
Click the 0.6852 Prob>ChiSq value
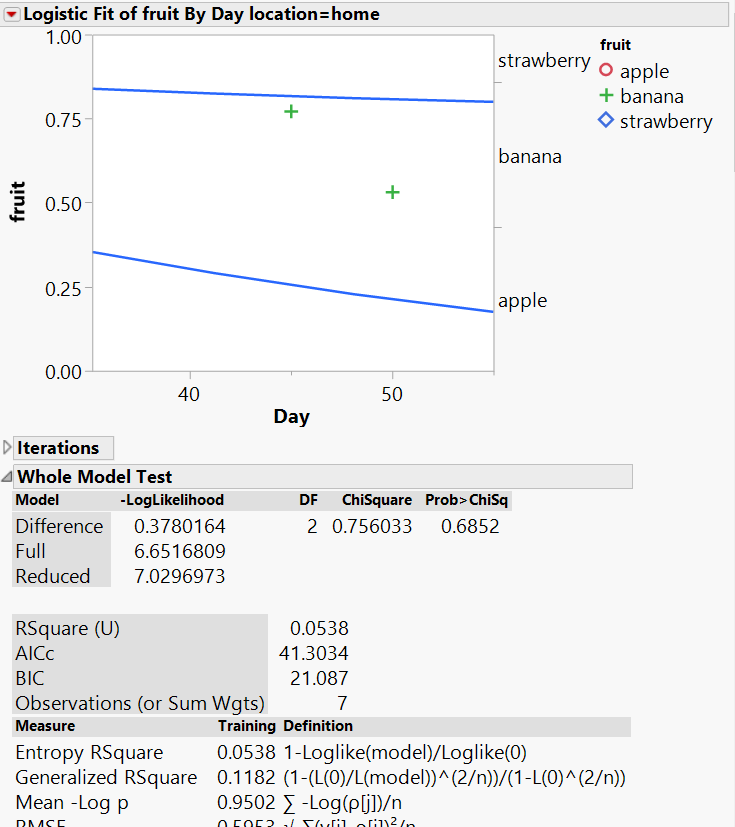pyautogui.click(x=470, y=526)
